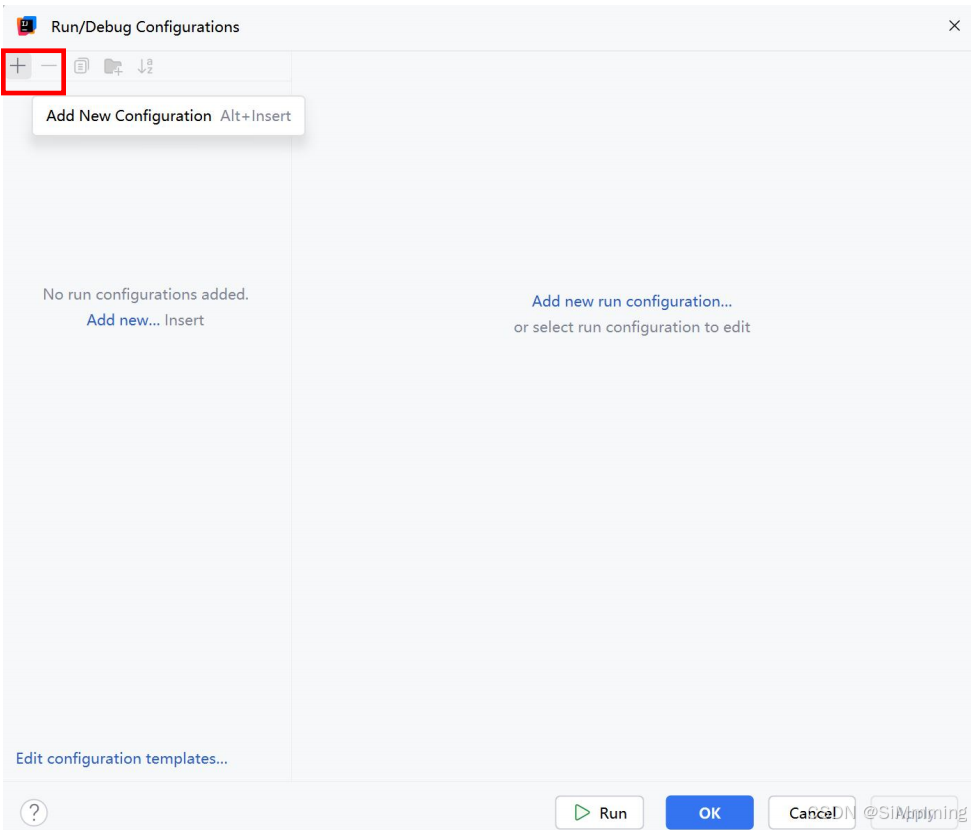
Task: Click the IntelliJ IDEA logo in title bar
Action: (27, 26)
